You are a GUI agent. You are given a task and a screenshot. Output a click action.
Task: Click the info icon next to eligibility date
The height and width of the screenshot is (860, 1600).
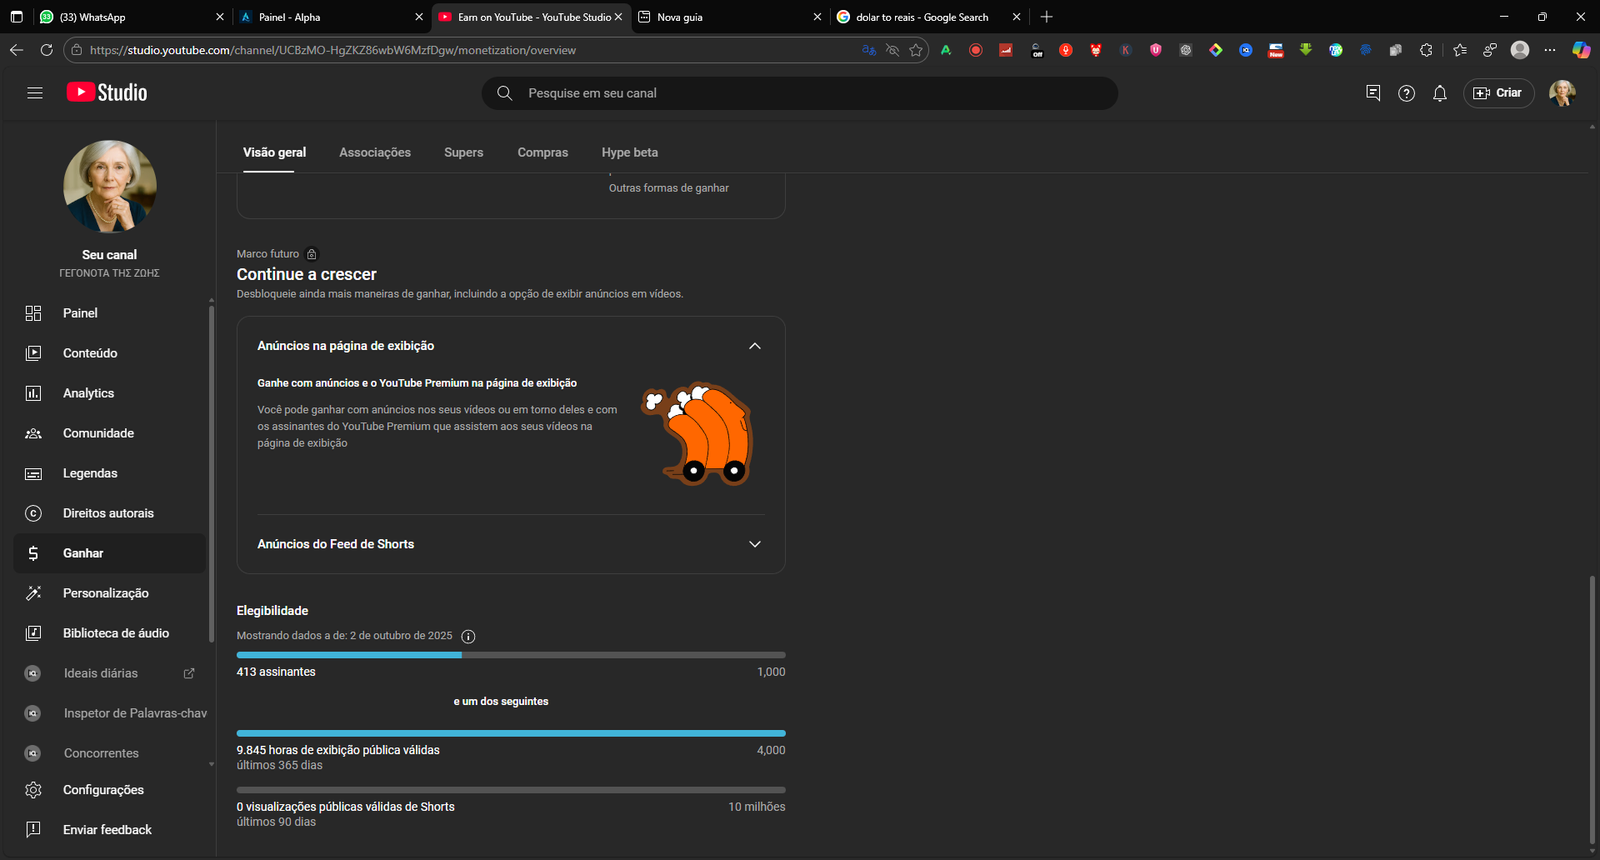[x=468, y=636]
